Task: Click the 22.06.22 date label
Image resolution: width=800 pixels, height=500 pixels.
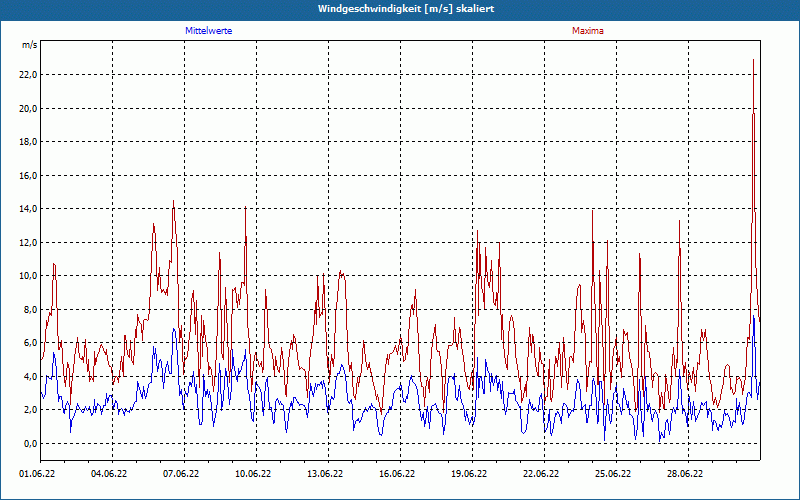Action: [541, 474]
